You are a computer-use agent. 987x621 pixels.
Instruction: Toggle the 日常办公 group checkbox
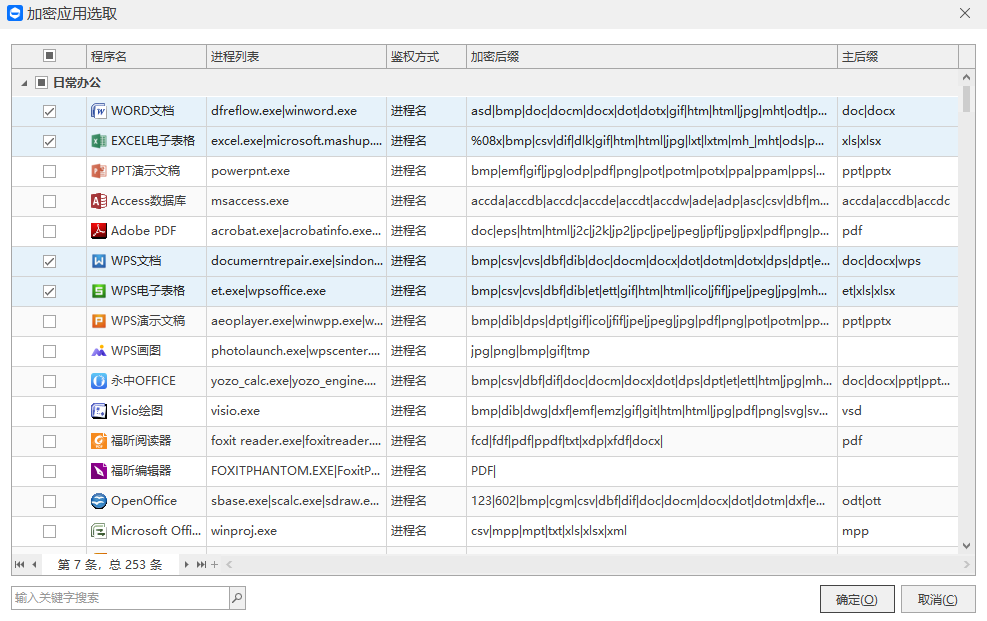tap(42, 82)
